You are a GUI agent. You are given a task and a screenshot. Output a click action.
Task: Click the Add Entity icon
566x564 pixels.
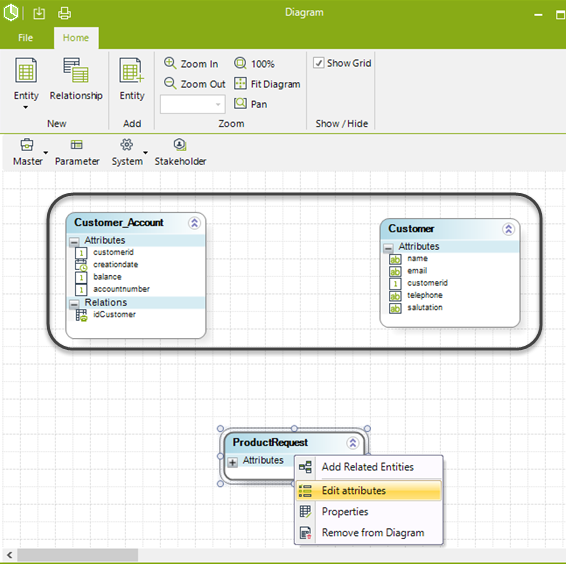click(x=131, y=70)
